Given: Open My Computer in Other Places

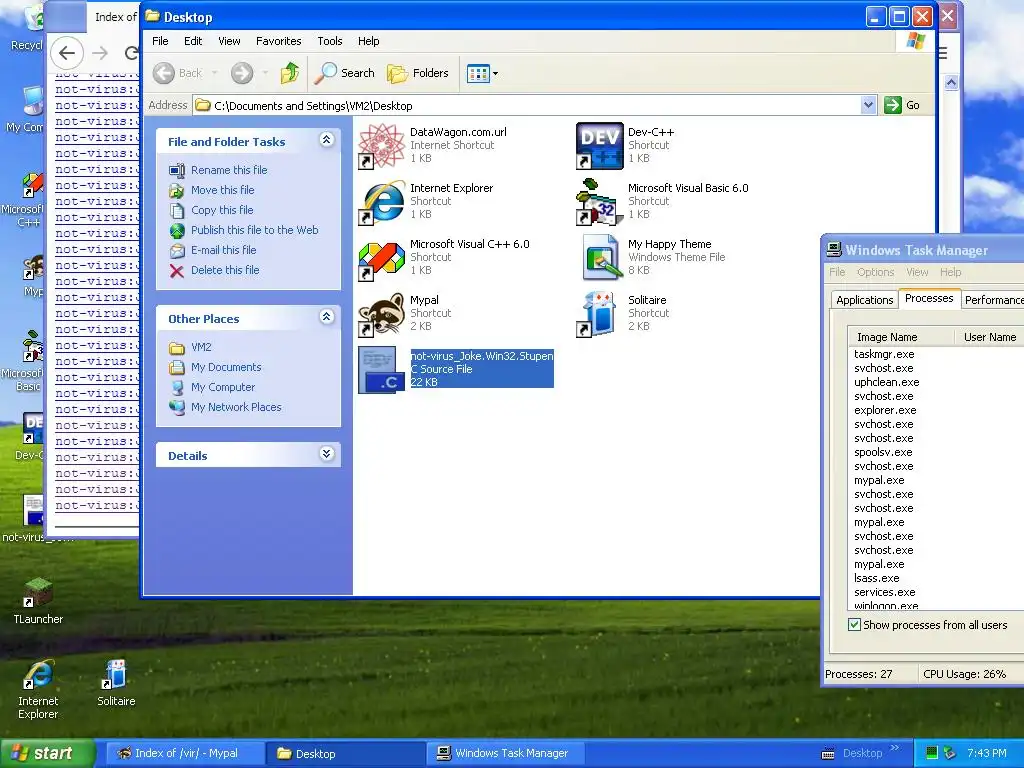Looking at the screenshot, I should tap(223, 387).
